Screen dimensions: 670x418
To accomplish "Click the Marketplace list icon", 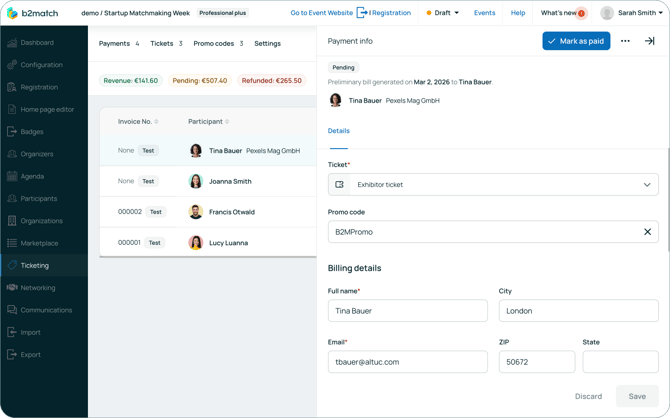I will click(12, 243).
